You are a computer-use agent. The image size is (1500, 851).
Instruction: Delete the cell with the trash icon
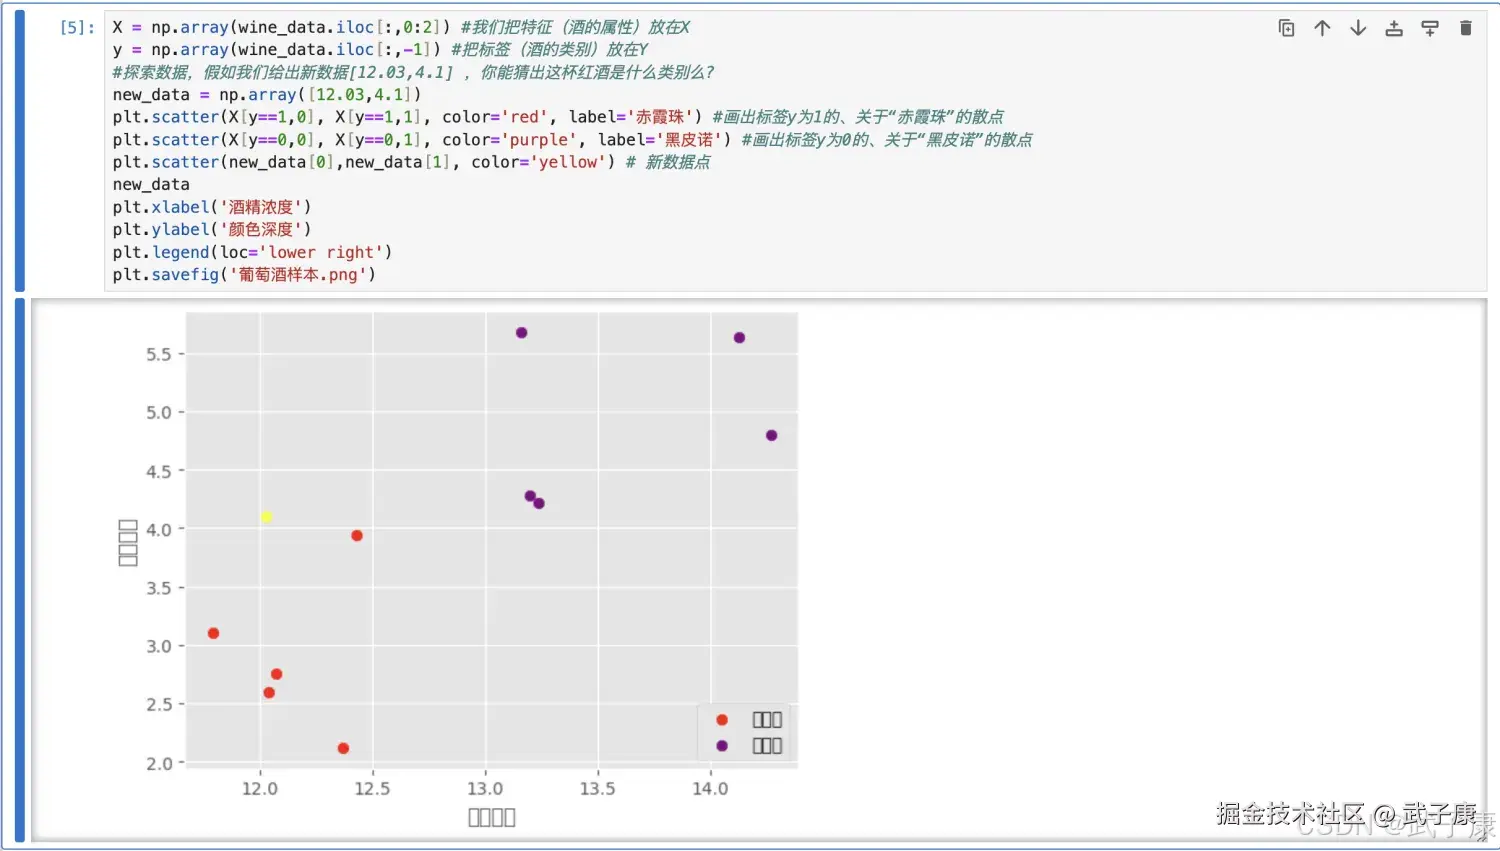[x=1466, y=28]
